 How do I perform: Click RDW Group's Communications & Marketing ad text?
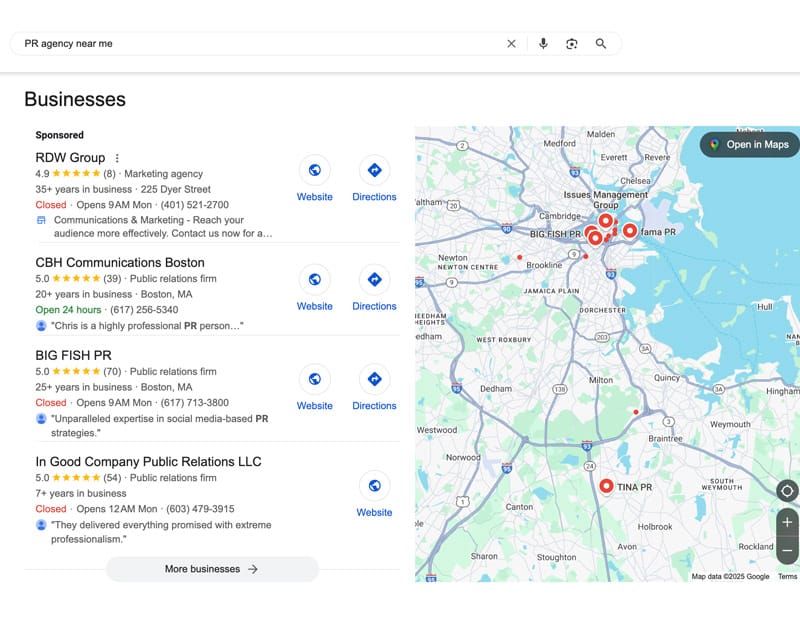pos(163,227)
